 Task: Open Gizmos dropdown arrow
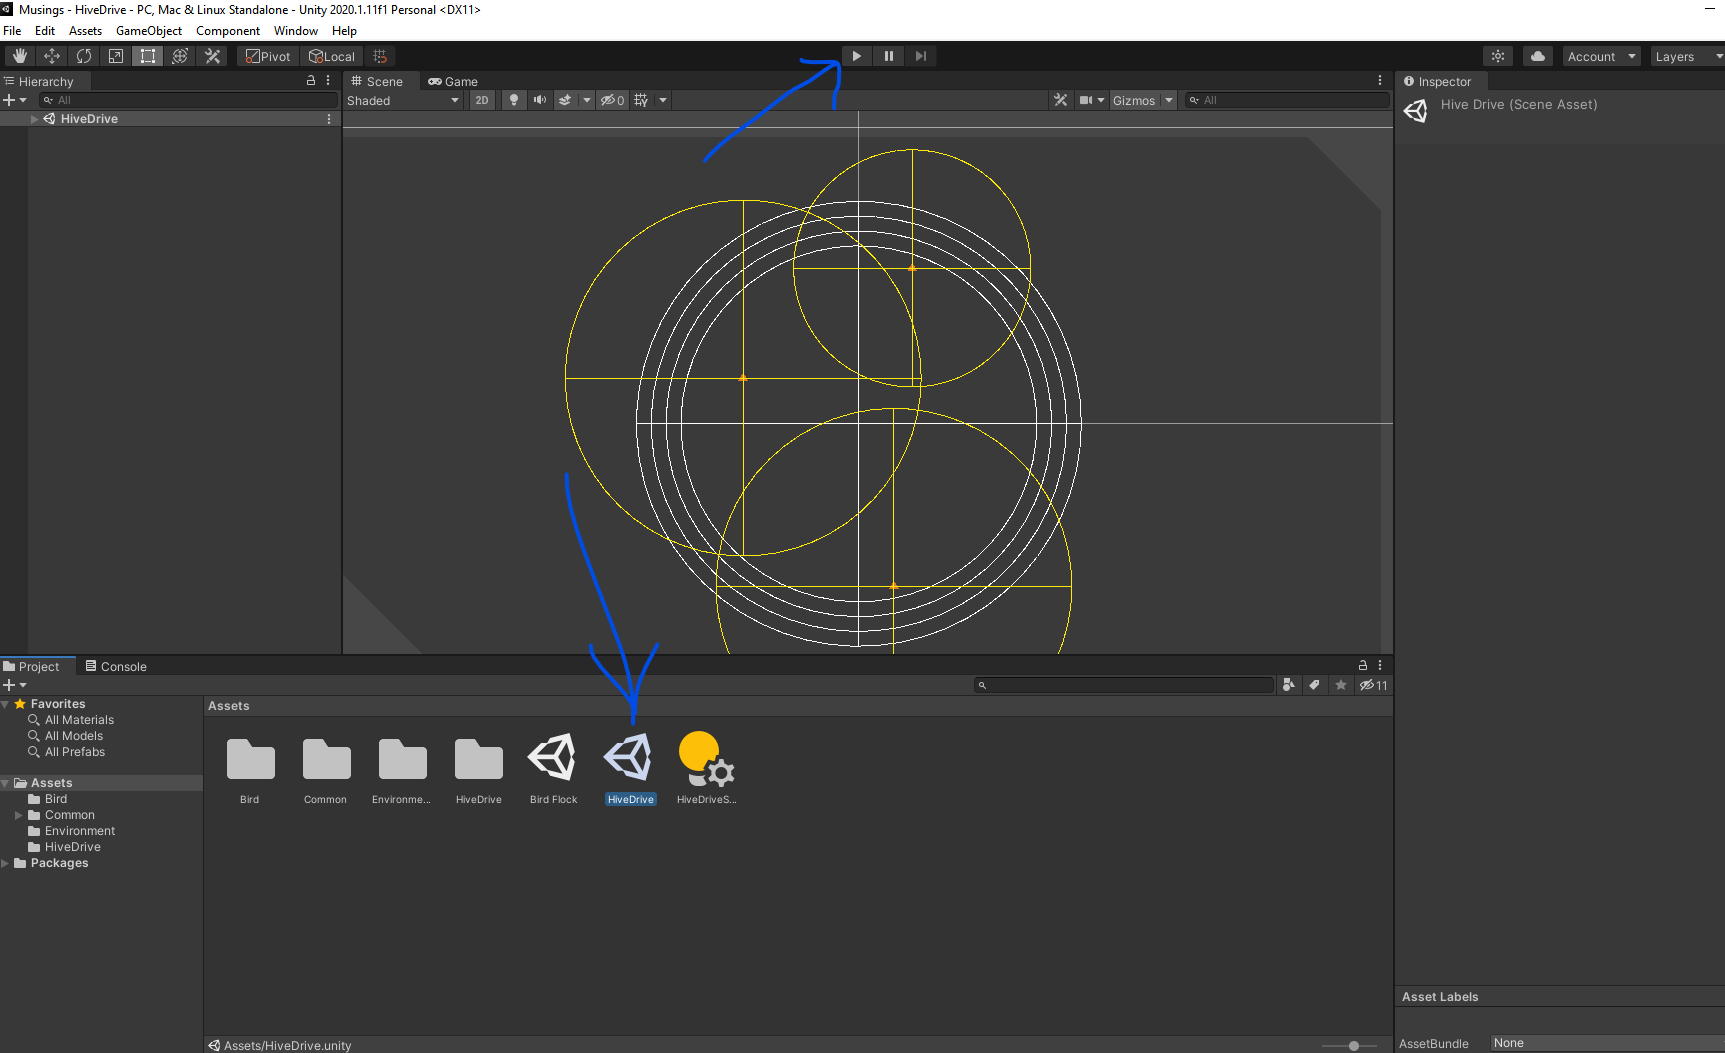[x=1169, y=100]
